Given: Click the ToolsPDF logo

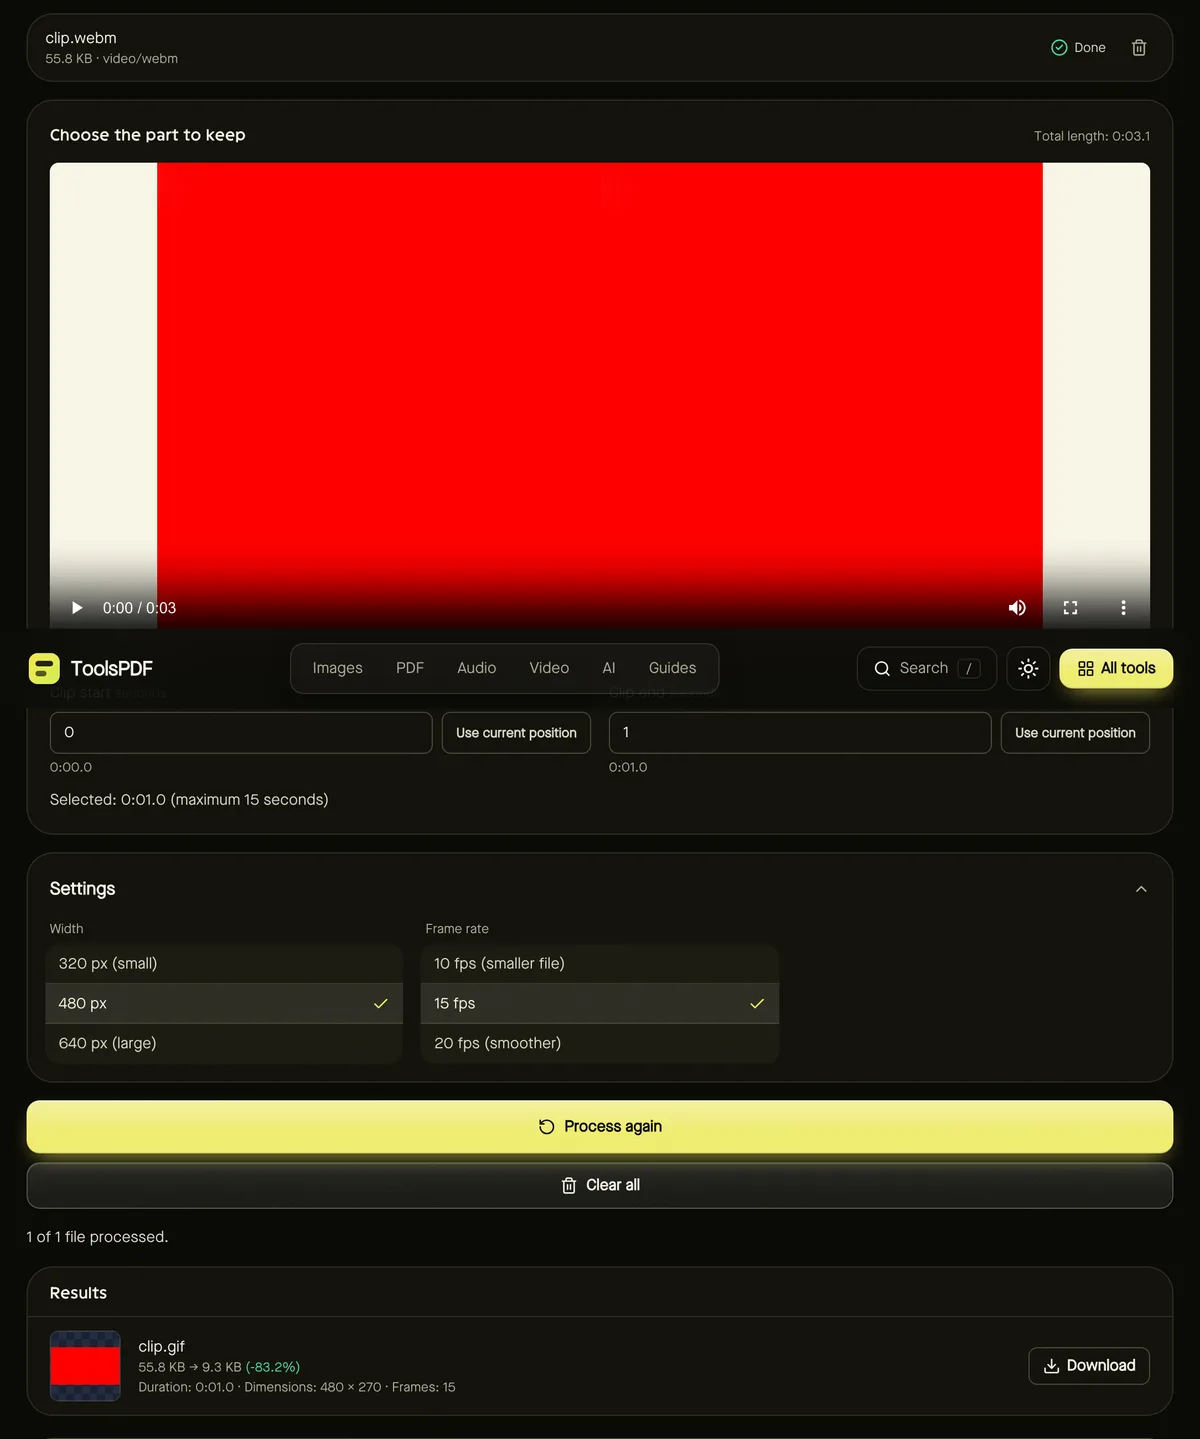Looking at the screenshot, I should (x=91, y=668).
